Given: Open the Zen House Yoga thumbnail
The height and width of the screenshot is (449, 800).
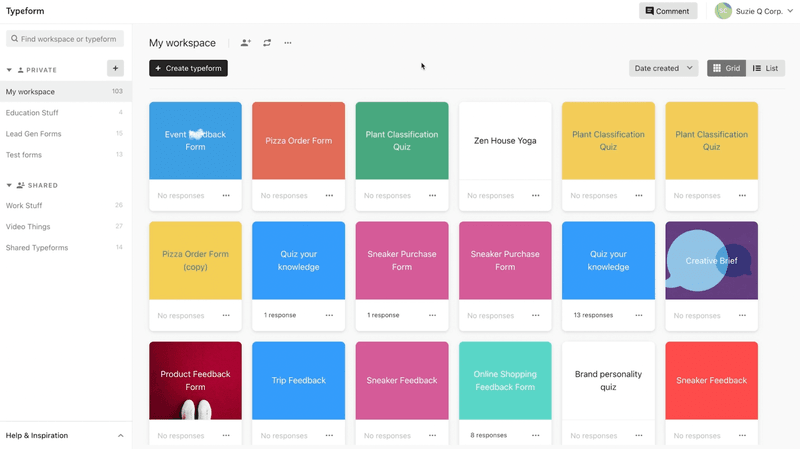Looking at the screenshot, I should [505, 141].
